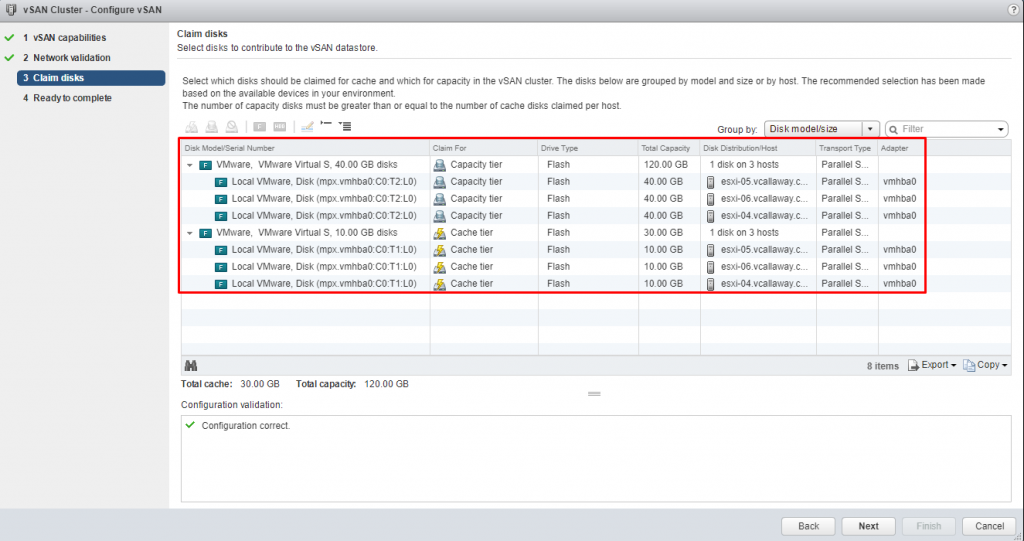The image size is (1024, 541).
Task: Click the do not claim disk toolbar icon
Action: (x=232, y=127)
